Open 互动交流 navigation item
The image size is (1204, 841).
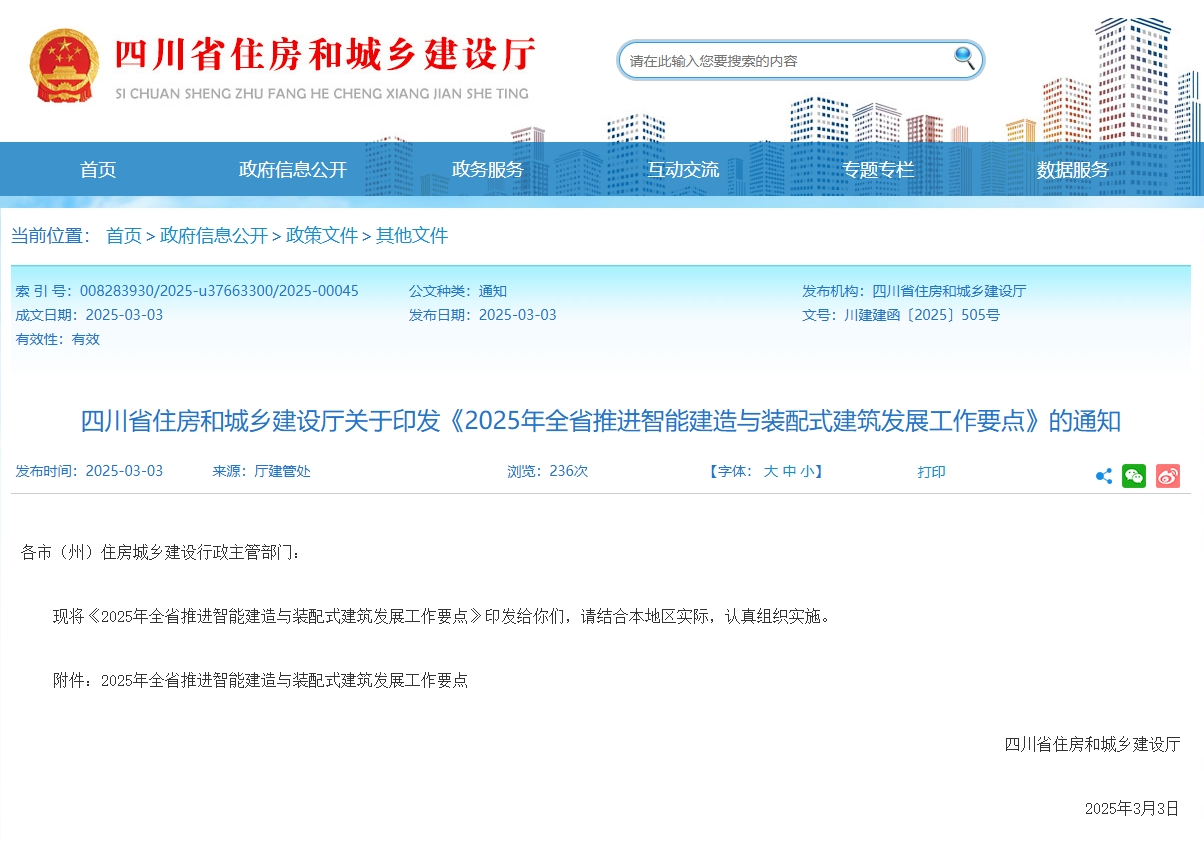pos(683,170)
